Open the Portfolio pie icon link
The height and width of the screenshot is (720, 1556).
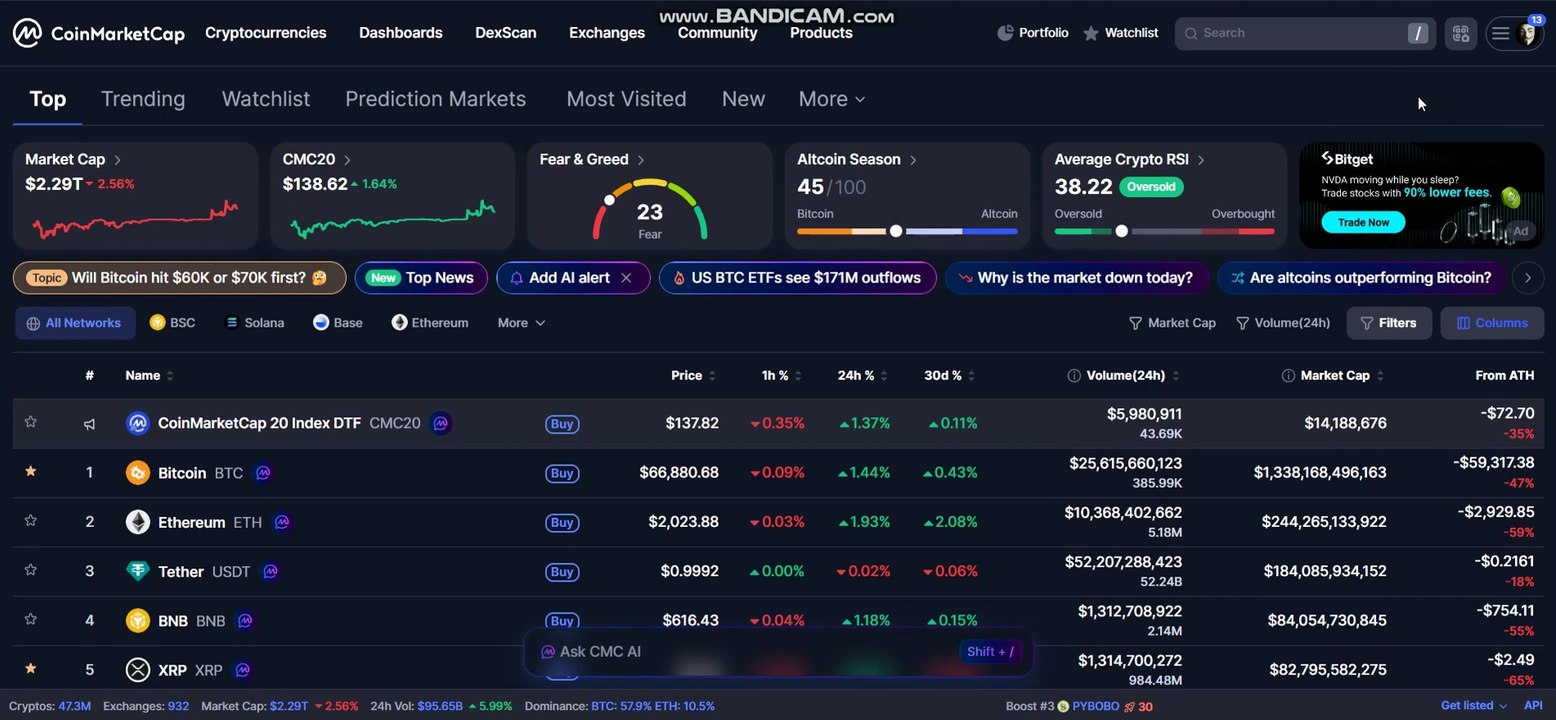(1033, 33)
